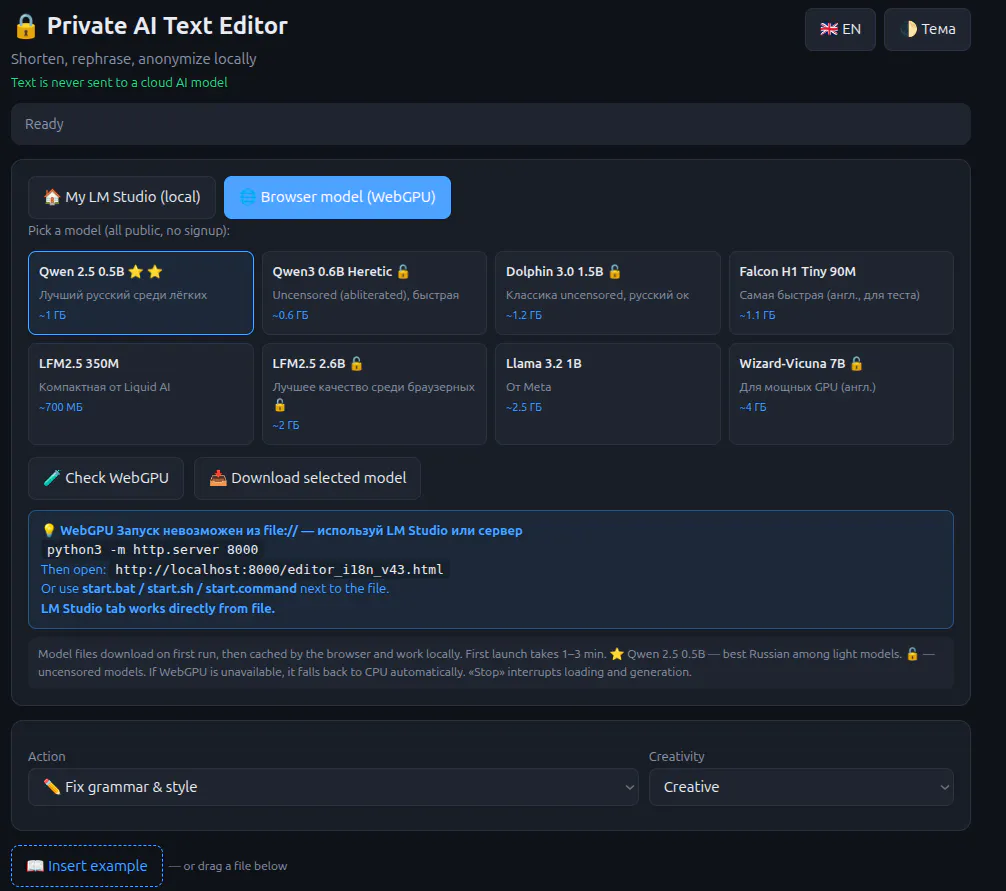Click the WebGPU Запуск невозможен heading text
The height and width of the screenshot is (891, 1006).
[291, 530]
